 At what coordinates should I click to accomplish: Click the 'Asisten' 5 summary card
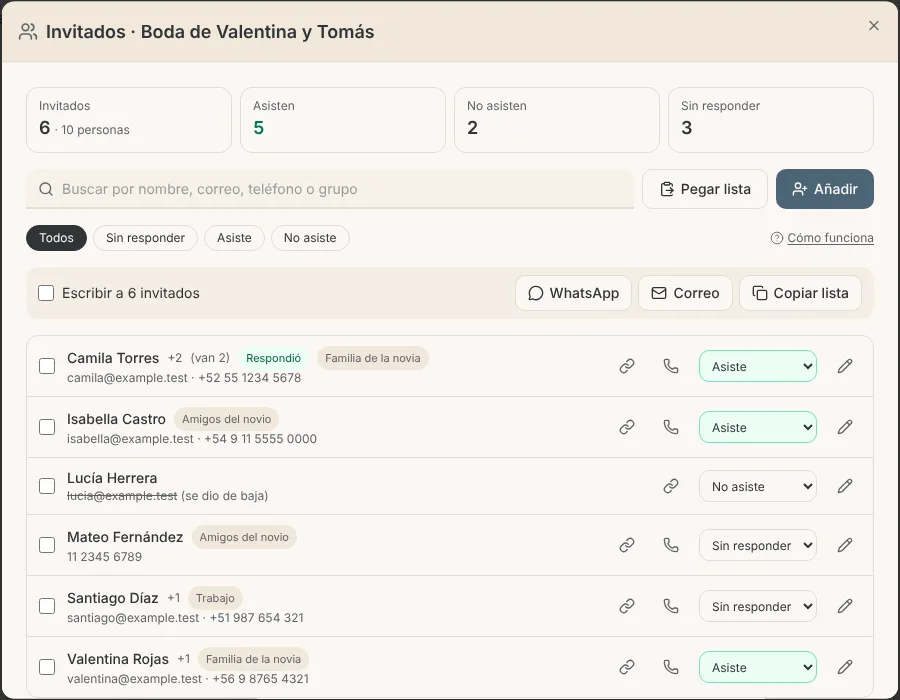coord(343,120)
